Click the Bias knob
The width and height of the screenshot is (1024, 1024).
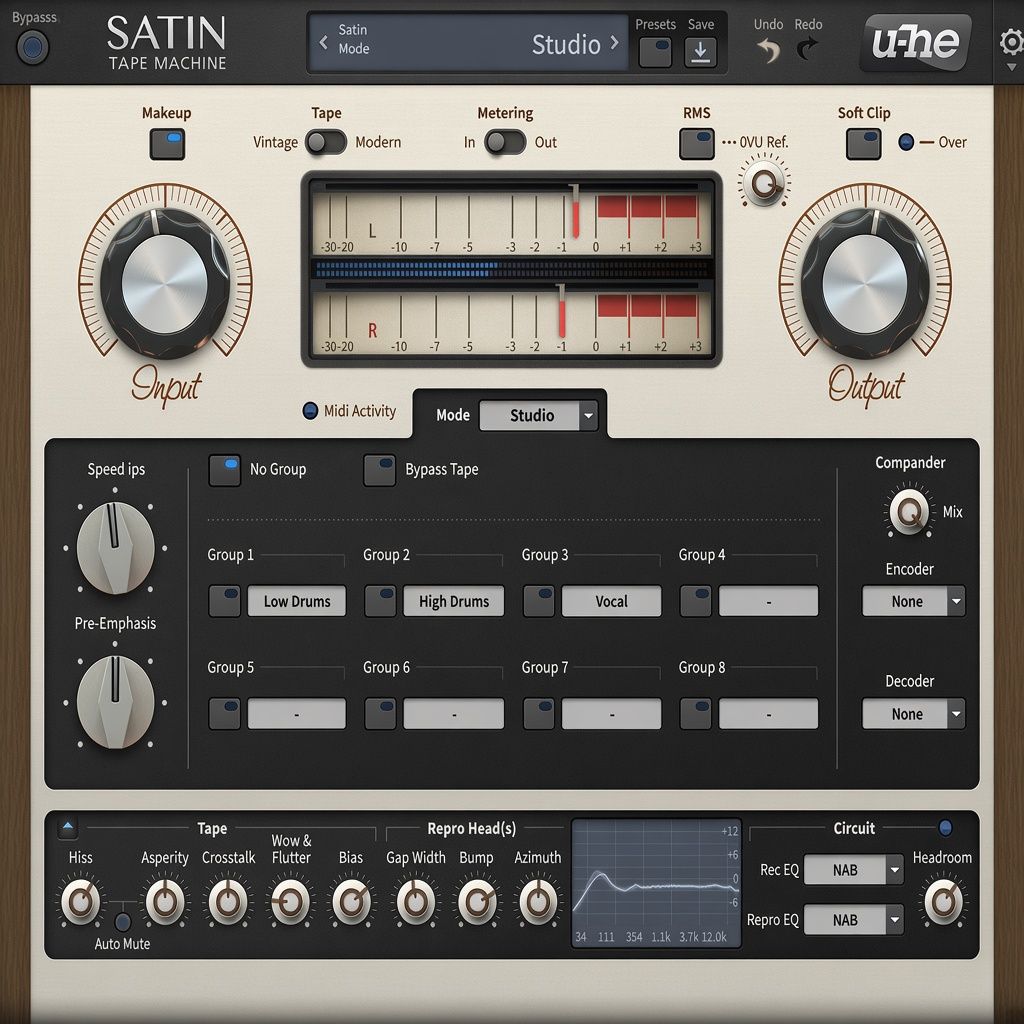click(x=351, y=902)
